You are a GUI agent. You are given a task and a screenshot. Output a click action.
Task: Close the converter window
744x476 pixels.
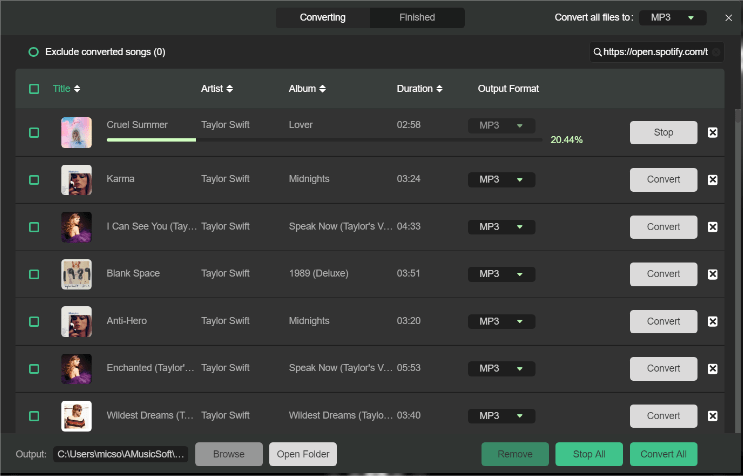(728, 18)
